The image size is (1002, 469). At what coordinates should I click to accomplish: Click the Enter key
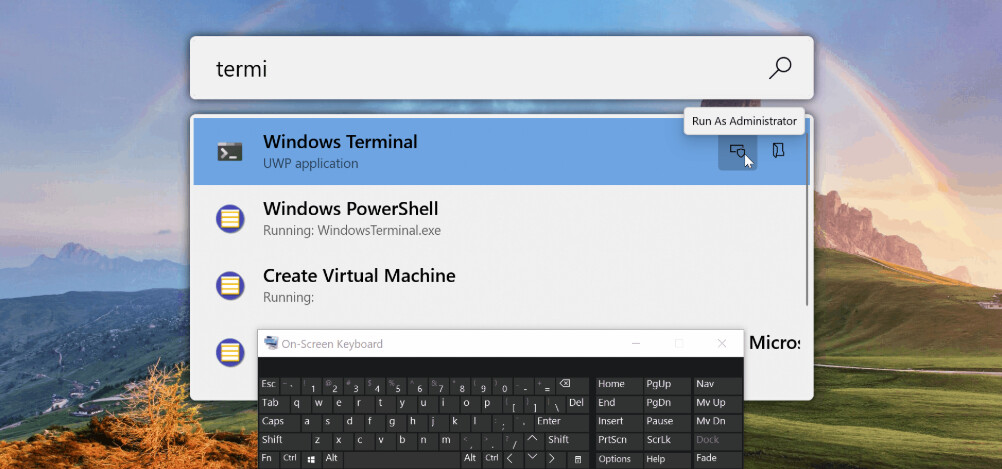click(x=562, y=423)
